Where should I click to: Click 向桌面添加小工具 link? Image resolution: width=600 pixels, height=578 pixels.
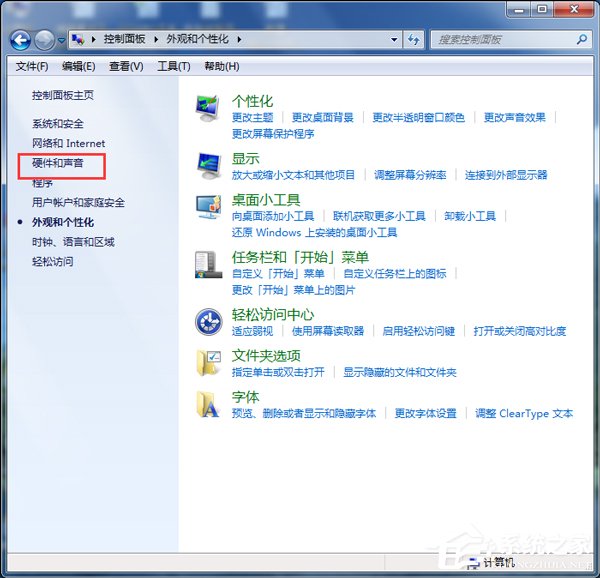point(273,217)
